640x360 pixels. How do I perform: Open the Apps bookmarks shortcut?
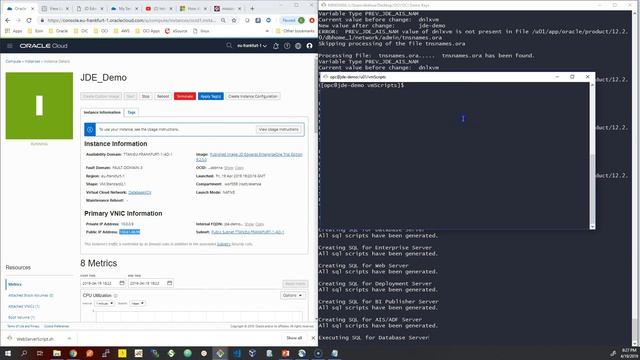[x=13, y=31]
